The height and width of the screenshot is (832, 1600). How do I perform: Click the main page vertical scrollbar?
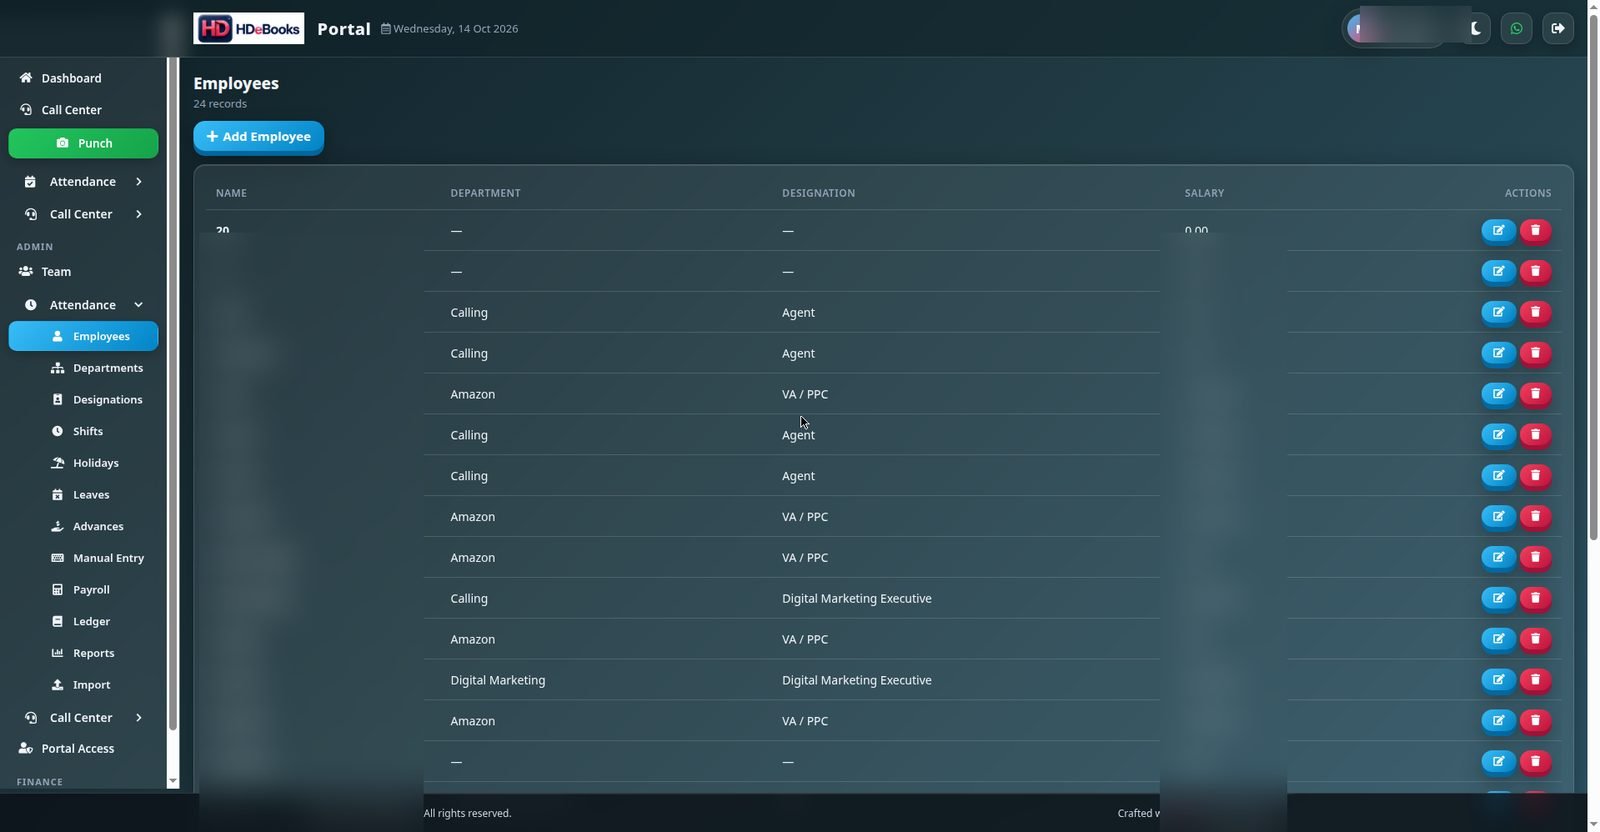[1594, 275]
